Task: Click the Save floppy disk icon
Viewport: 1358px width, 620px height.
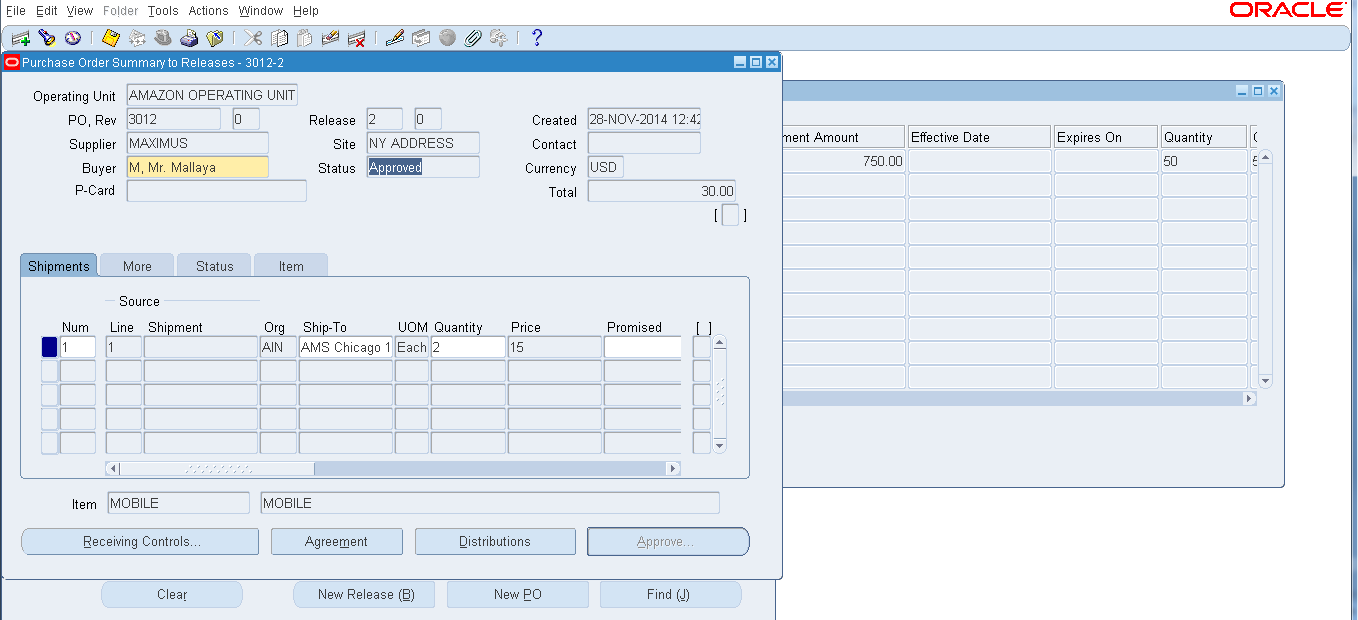Action: [x=111, y=38]
